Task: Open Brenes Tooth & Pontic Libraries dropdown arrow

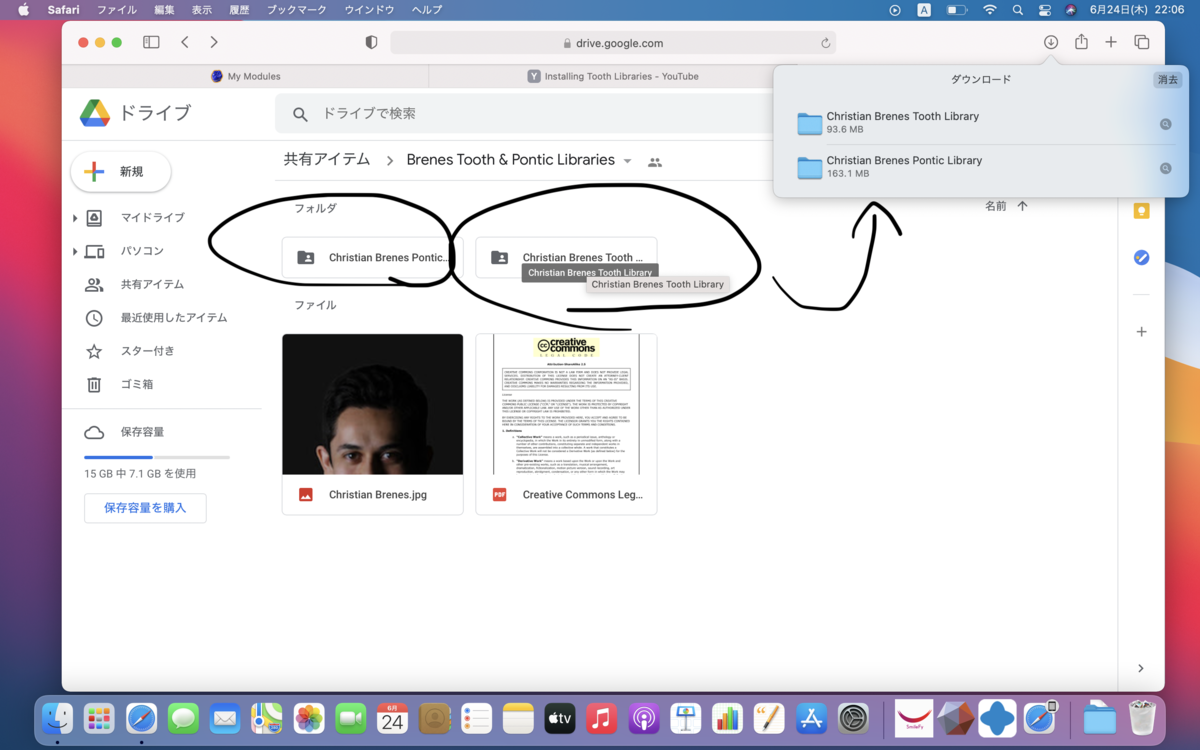Action: (x=627, y=161)
